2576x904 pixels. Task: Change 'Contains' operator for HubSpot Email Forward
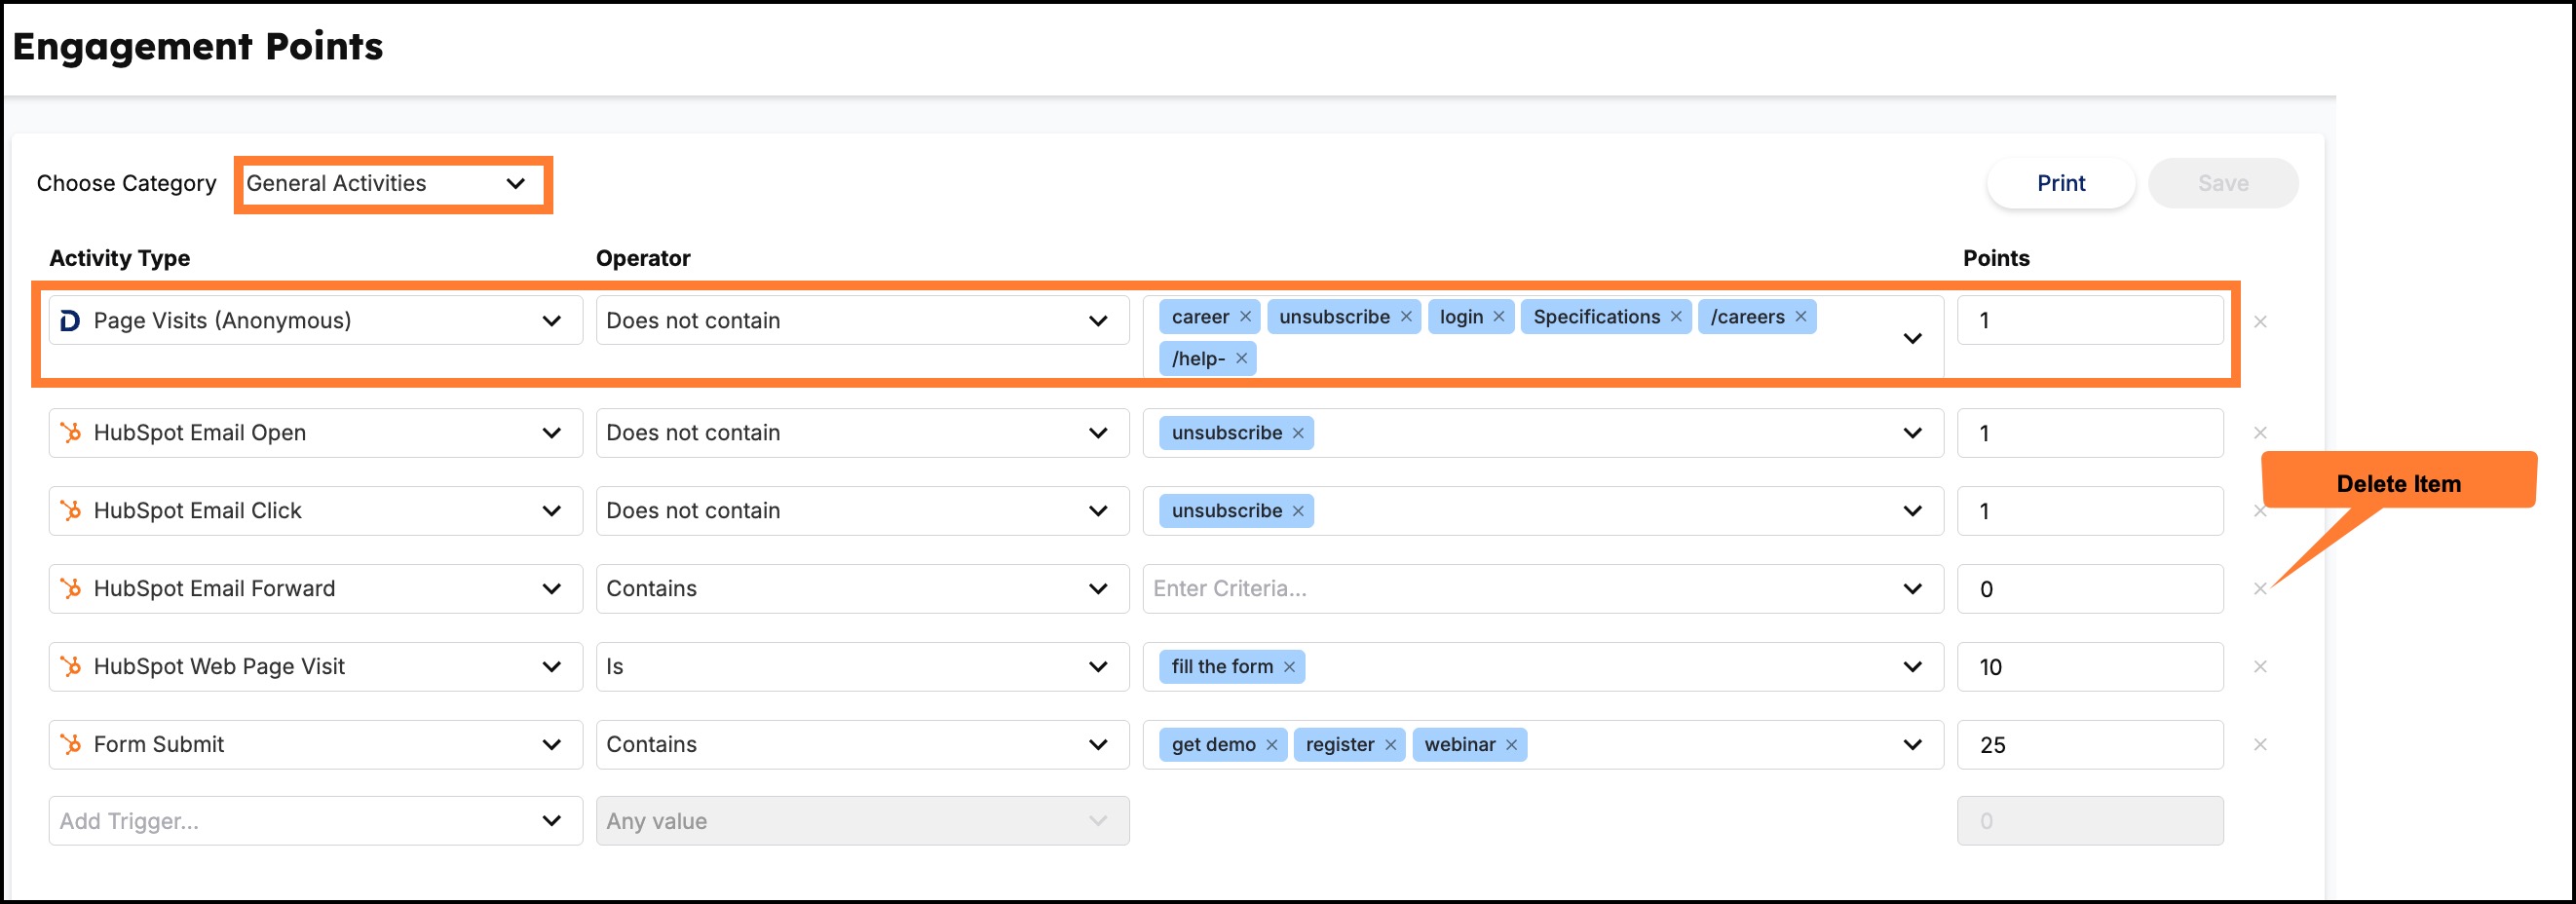[862, 589]
